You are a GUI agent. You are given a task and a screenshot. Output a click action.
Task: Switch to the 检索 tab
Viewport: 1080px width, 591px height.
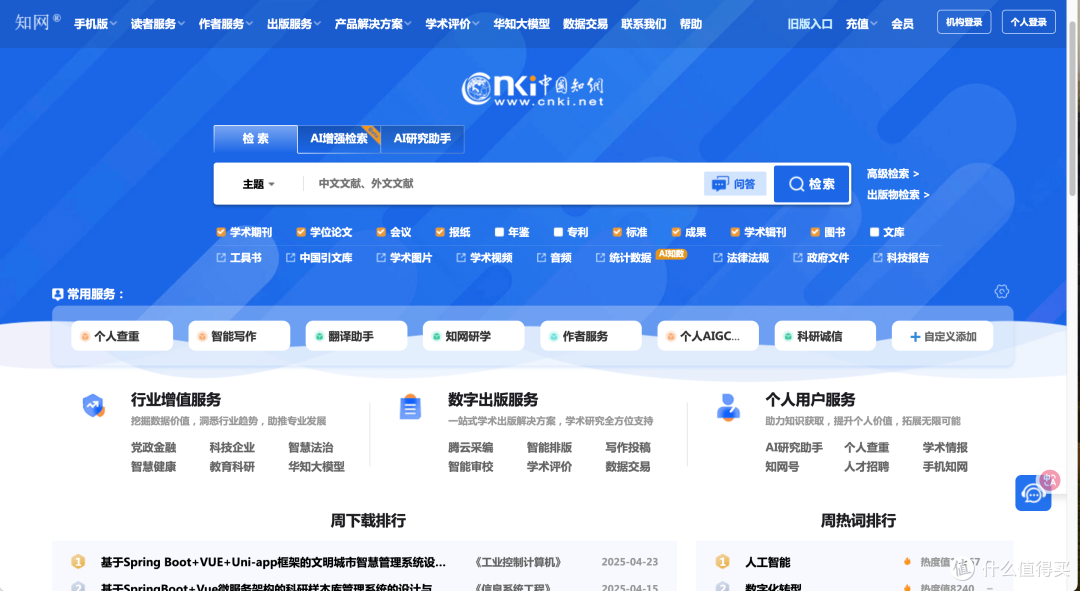pyautogui.click(x=256, y=139)
